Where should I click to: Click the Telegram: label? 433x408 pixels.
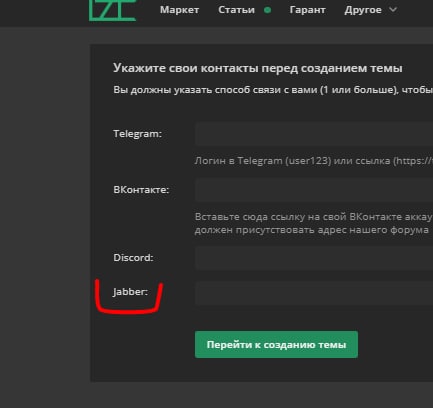tap(137, 134)
